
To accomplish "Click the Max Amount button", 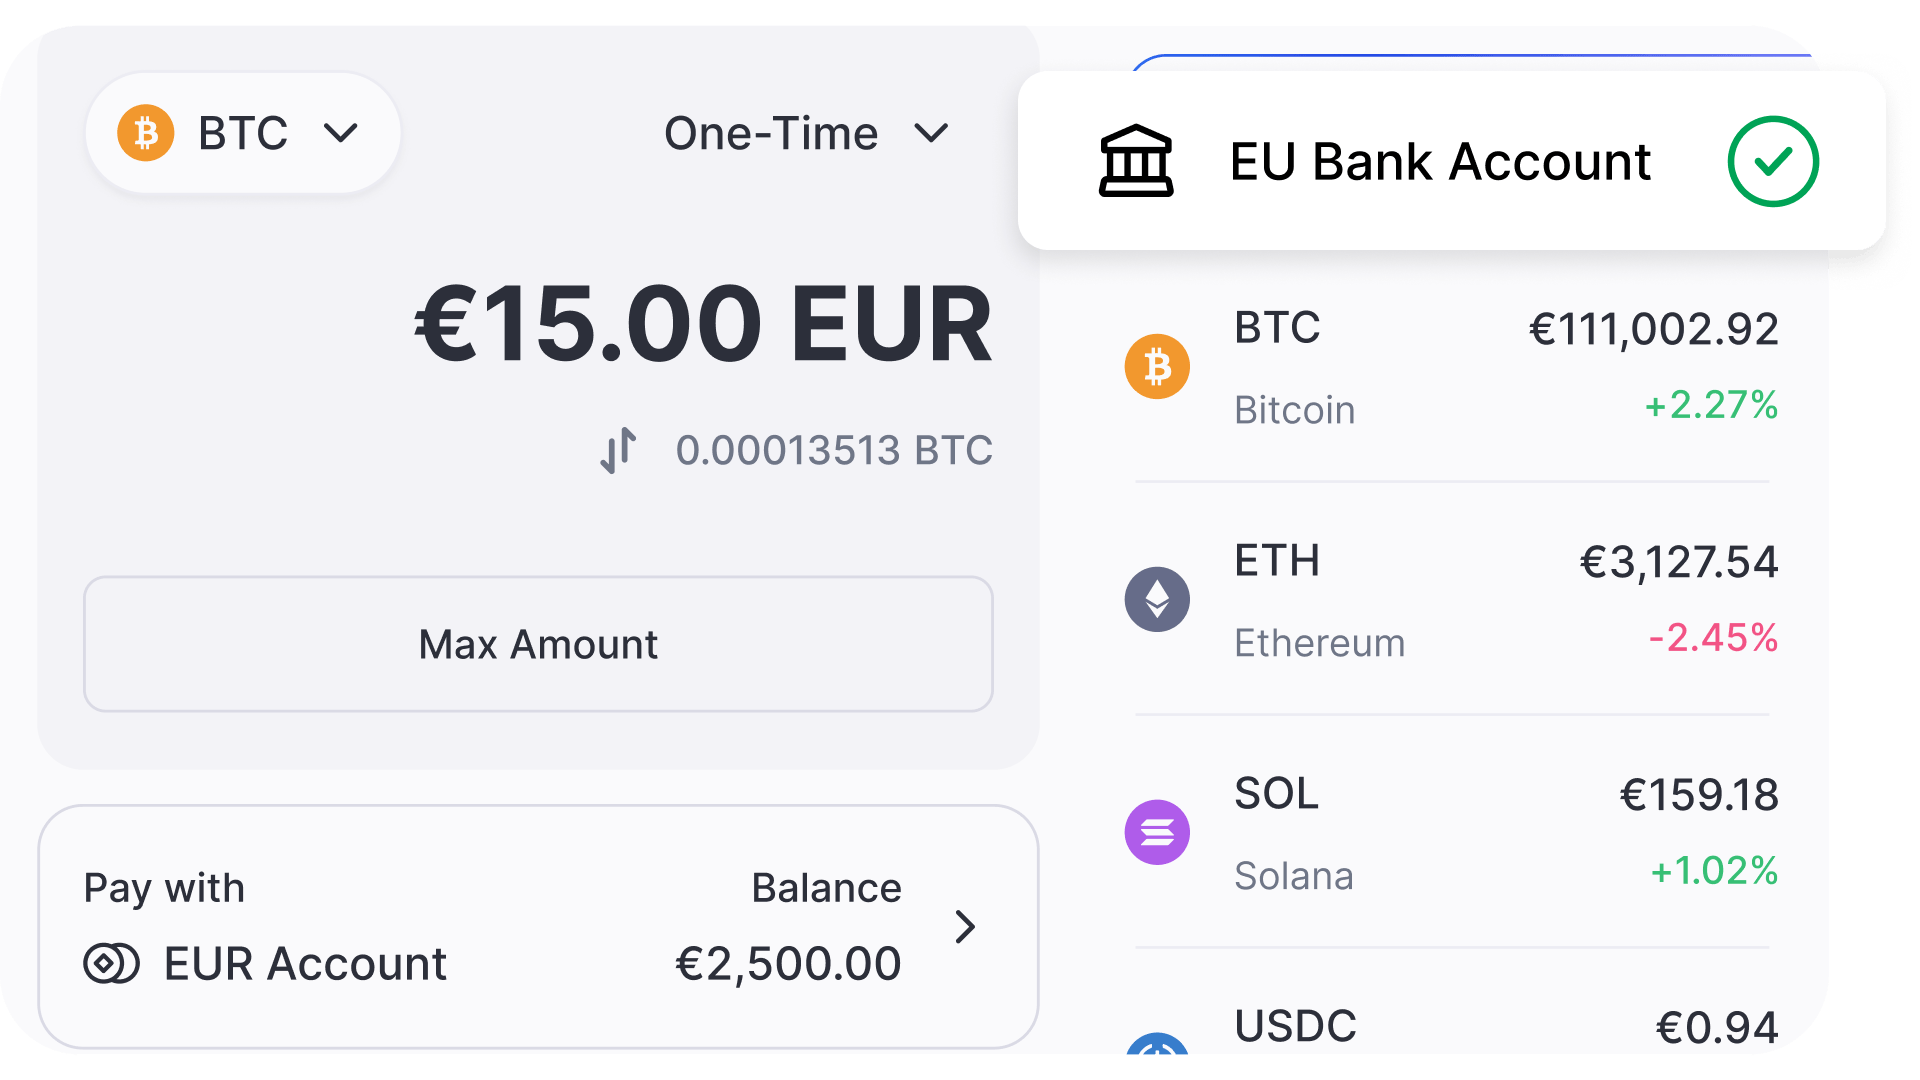I will [x=537, y=644].
